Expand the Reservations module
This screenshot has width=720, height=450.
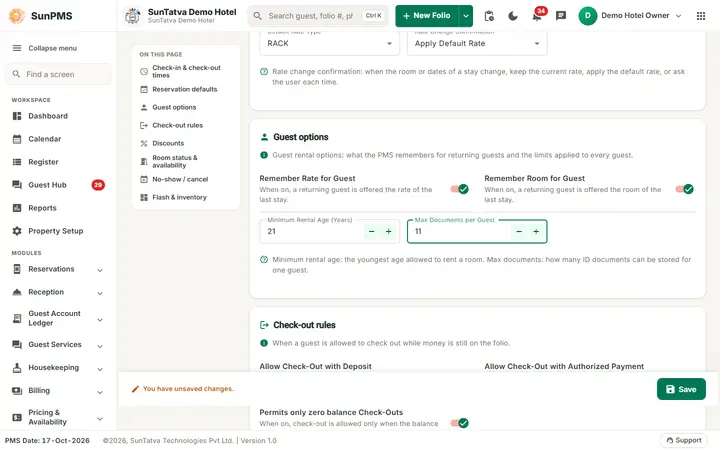100,270
